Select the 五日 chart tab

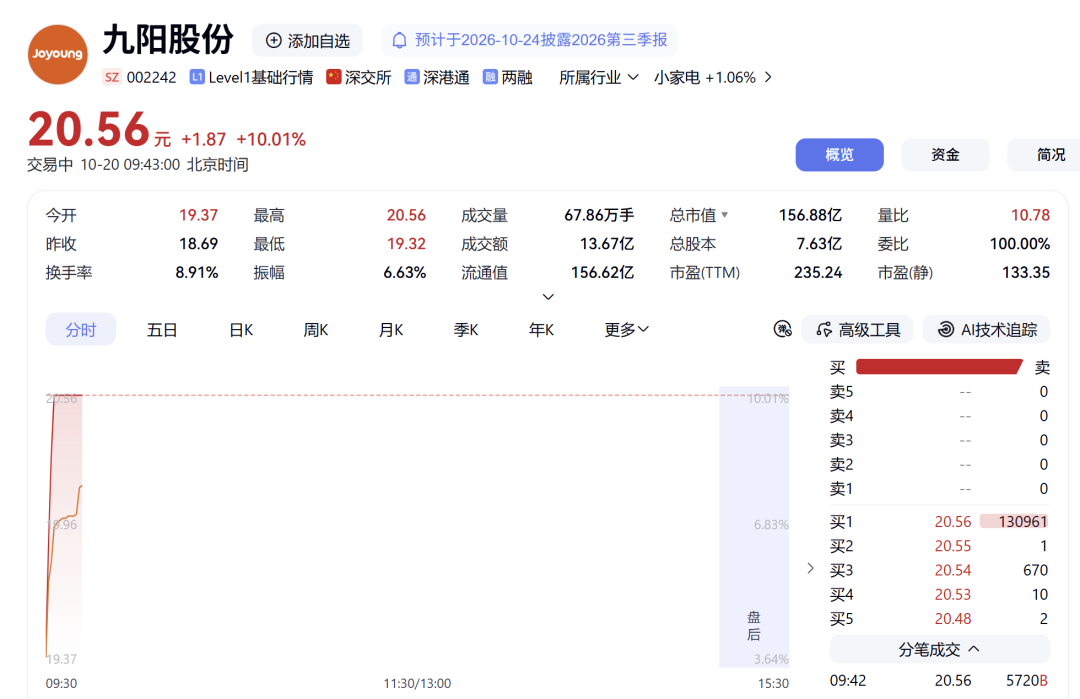click(162, 330)
